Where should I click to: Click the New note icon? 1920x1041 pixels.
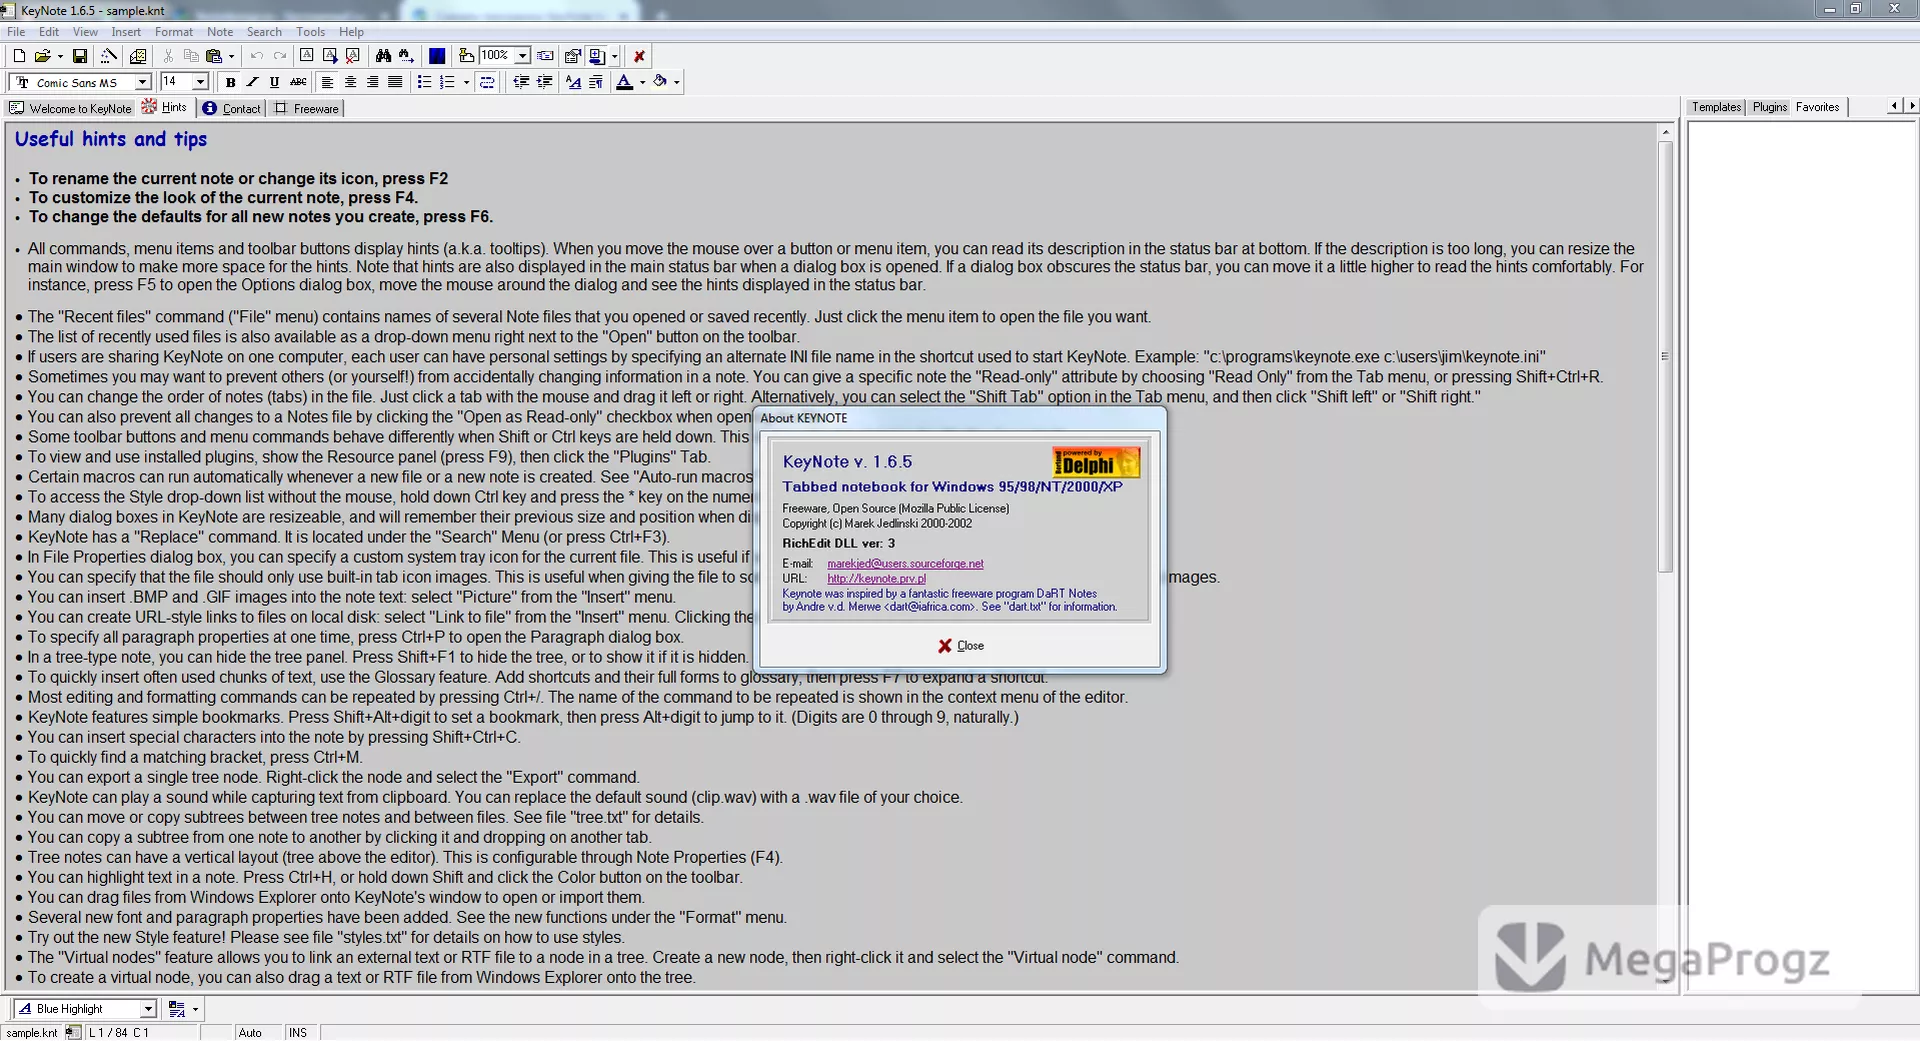pos(307,56)
